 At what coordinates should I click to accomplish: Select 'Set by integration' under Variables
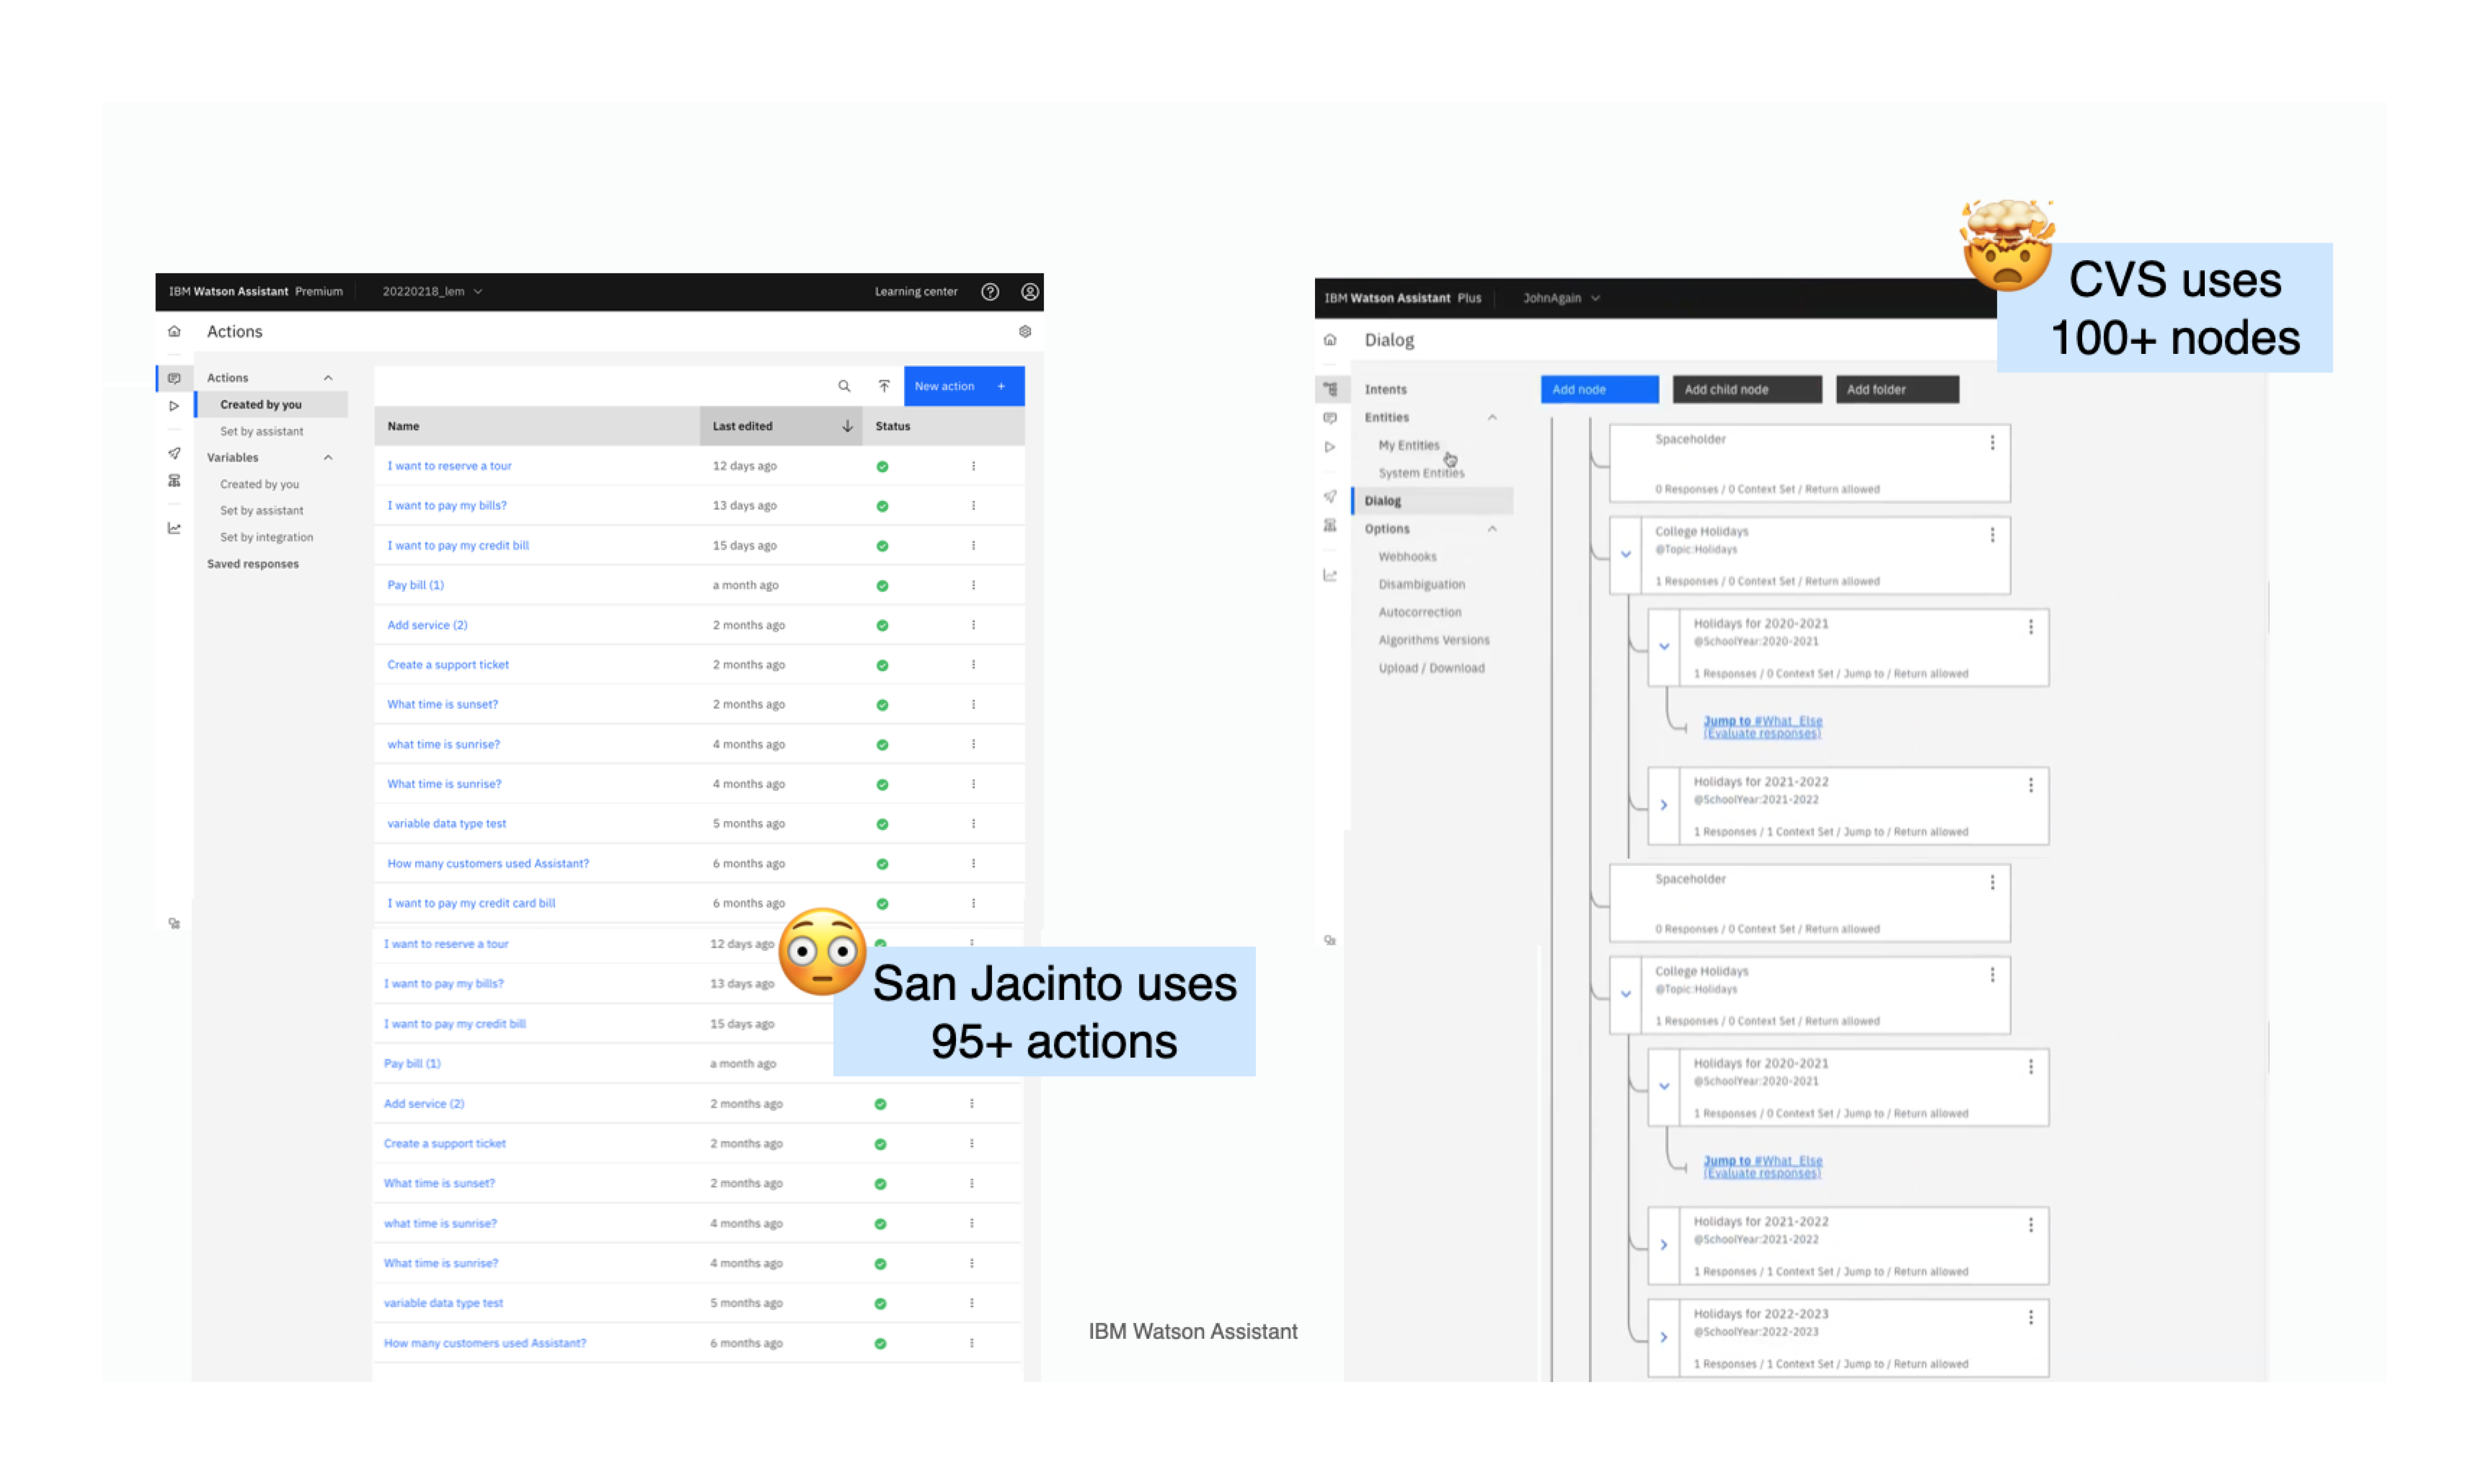point(267,537)
